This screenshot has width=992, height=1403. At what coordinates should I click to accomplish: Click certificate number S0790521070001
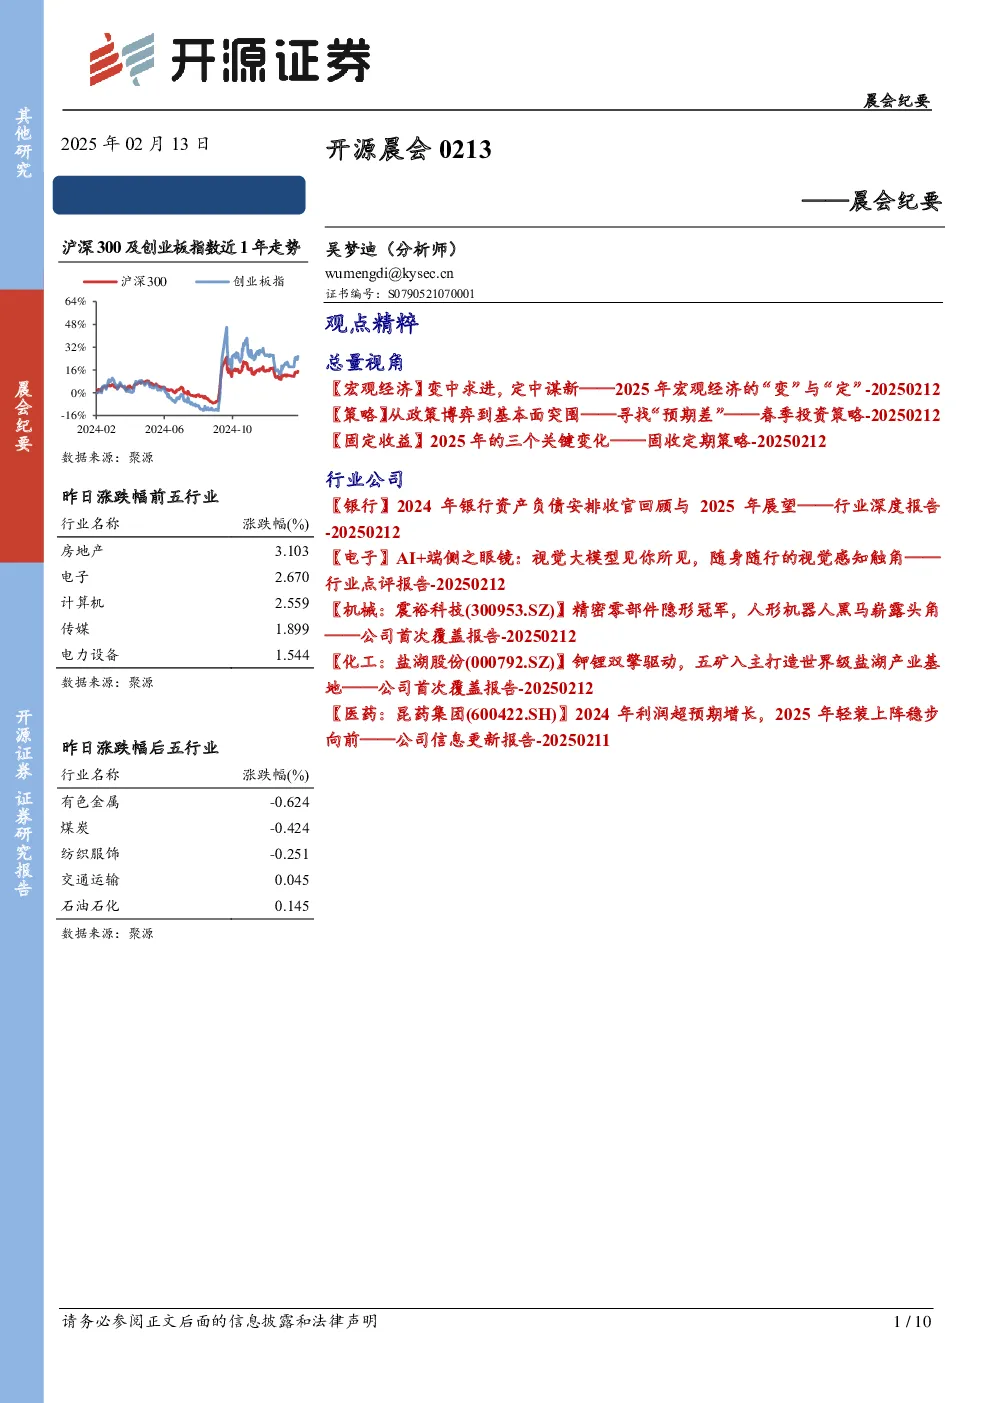431,294
